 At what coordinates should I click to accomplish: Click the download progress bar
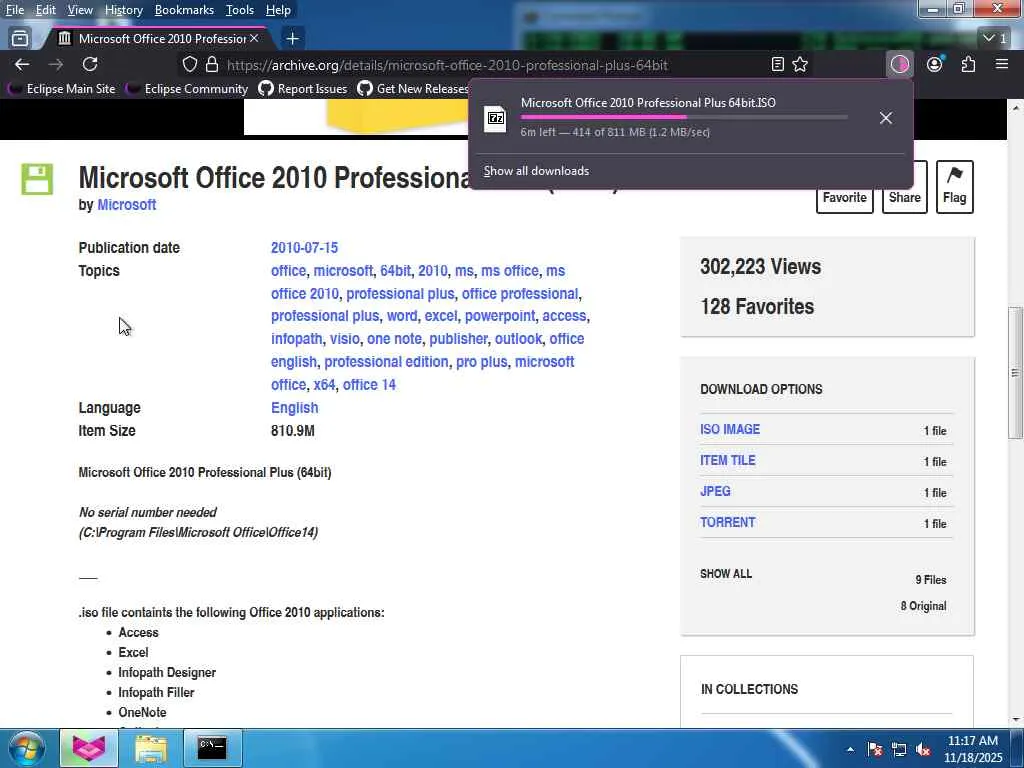pyautogui.click(x=684, y=117)
